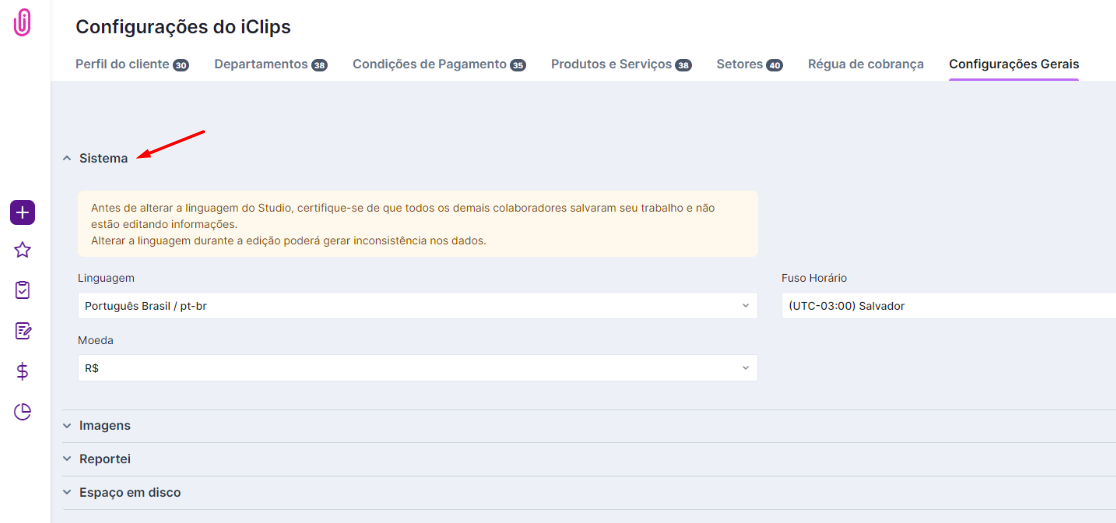Open the Linguagem dropdown
The height and width of the screenshot is (523, 1116).
point(417,306)
